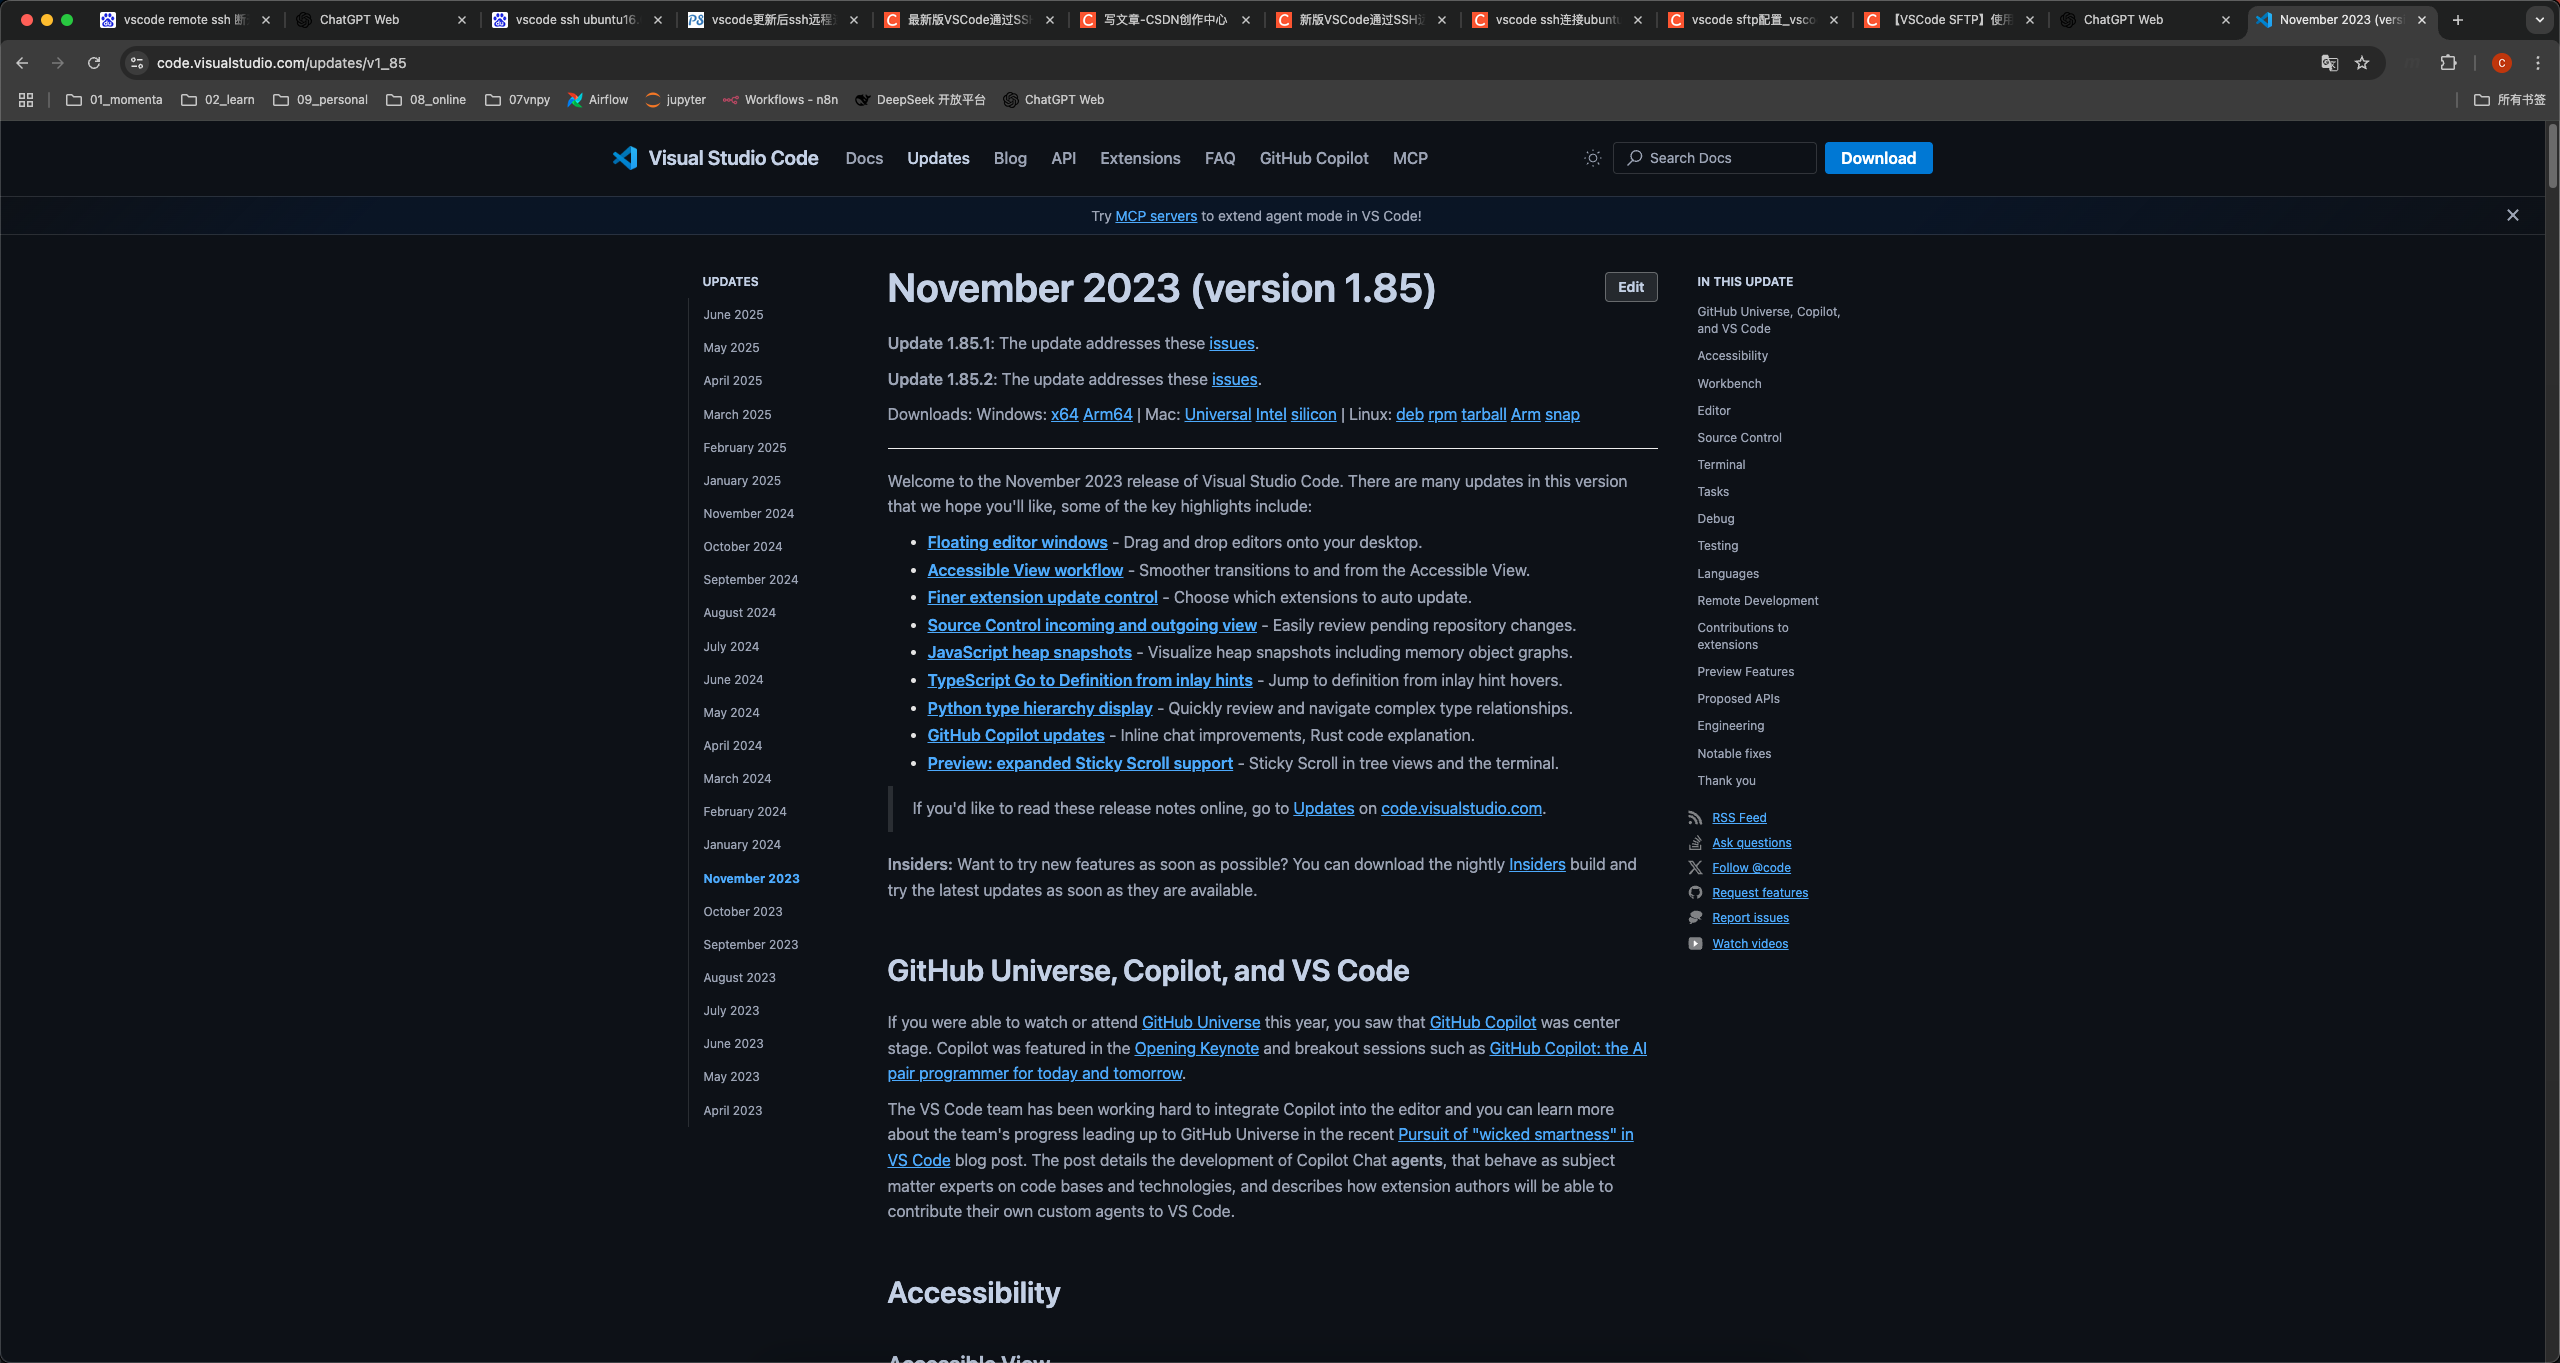Open the 01_momenta bookmark folder

pos(114,100)
